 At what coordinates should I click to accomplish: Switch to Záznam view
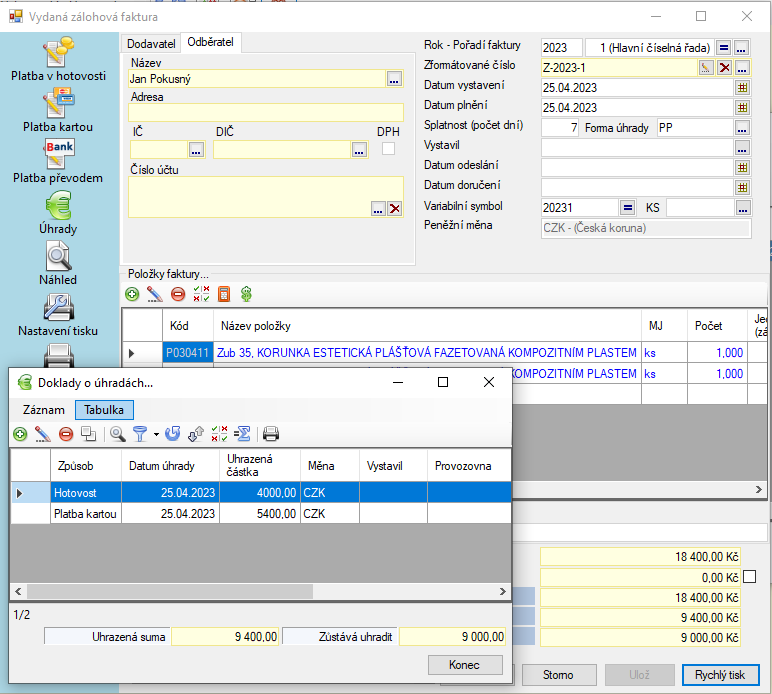(43, 410)
